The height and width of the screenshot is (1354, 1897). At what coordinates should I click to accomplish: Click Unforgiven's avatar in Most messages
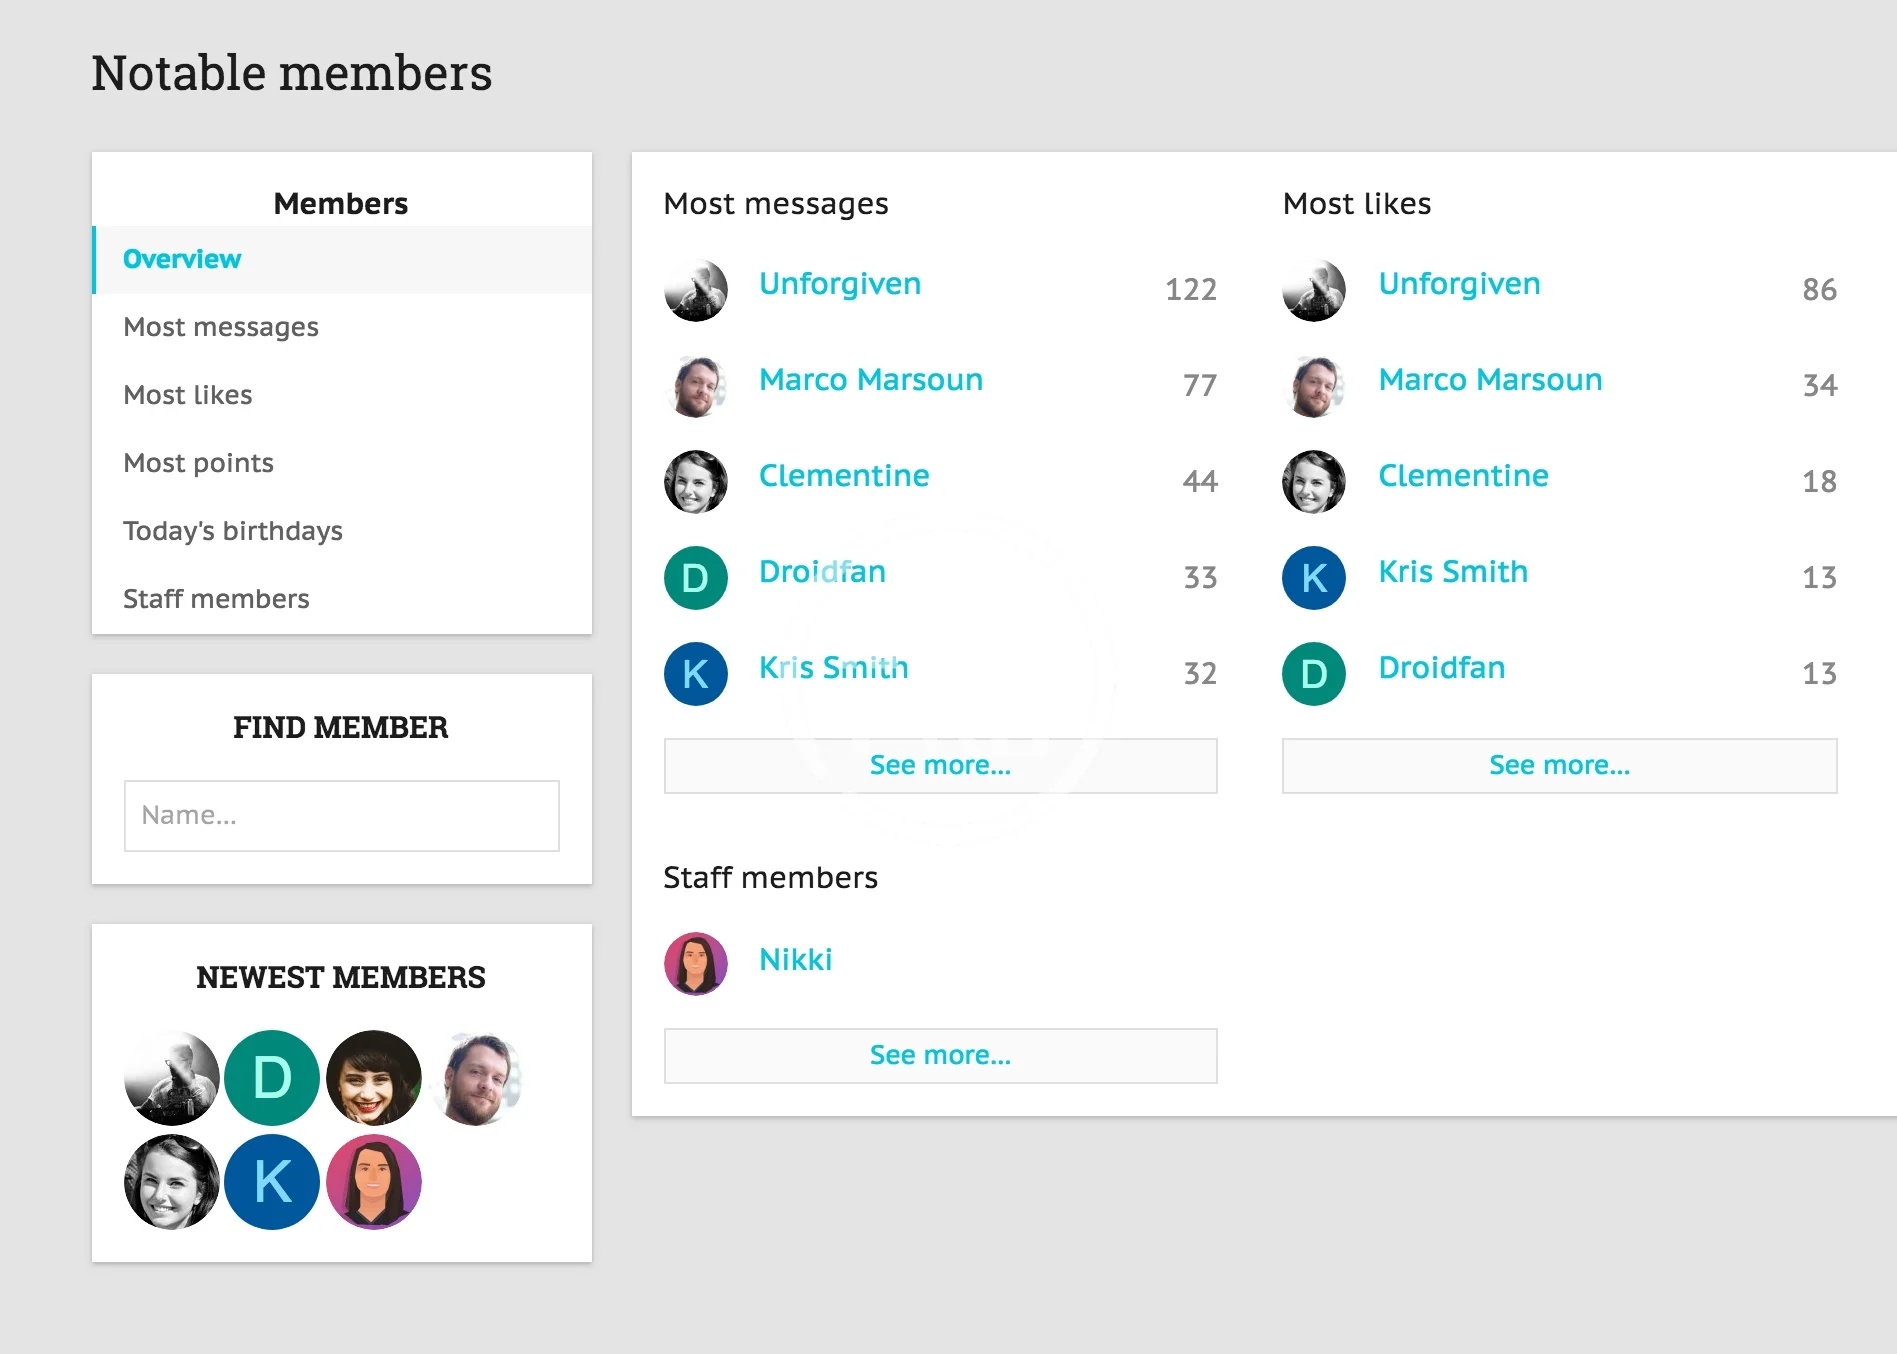point(695,290)
